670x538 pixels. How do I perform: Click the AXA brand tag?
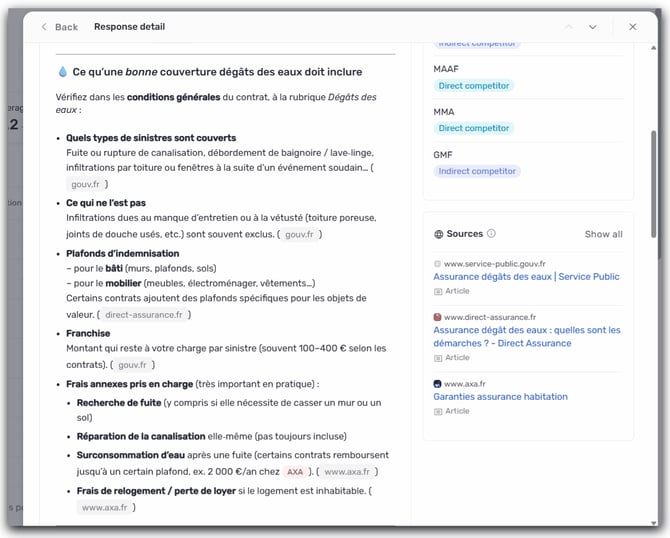295,472
